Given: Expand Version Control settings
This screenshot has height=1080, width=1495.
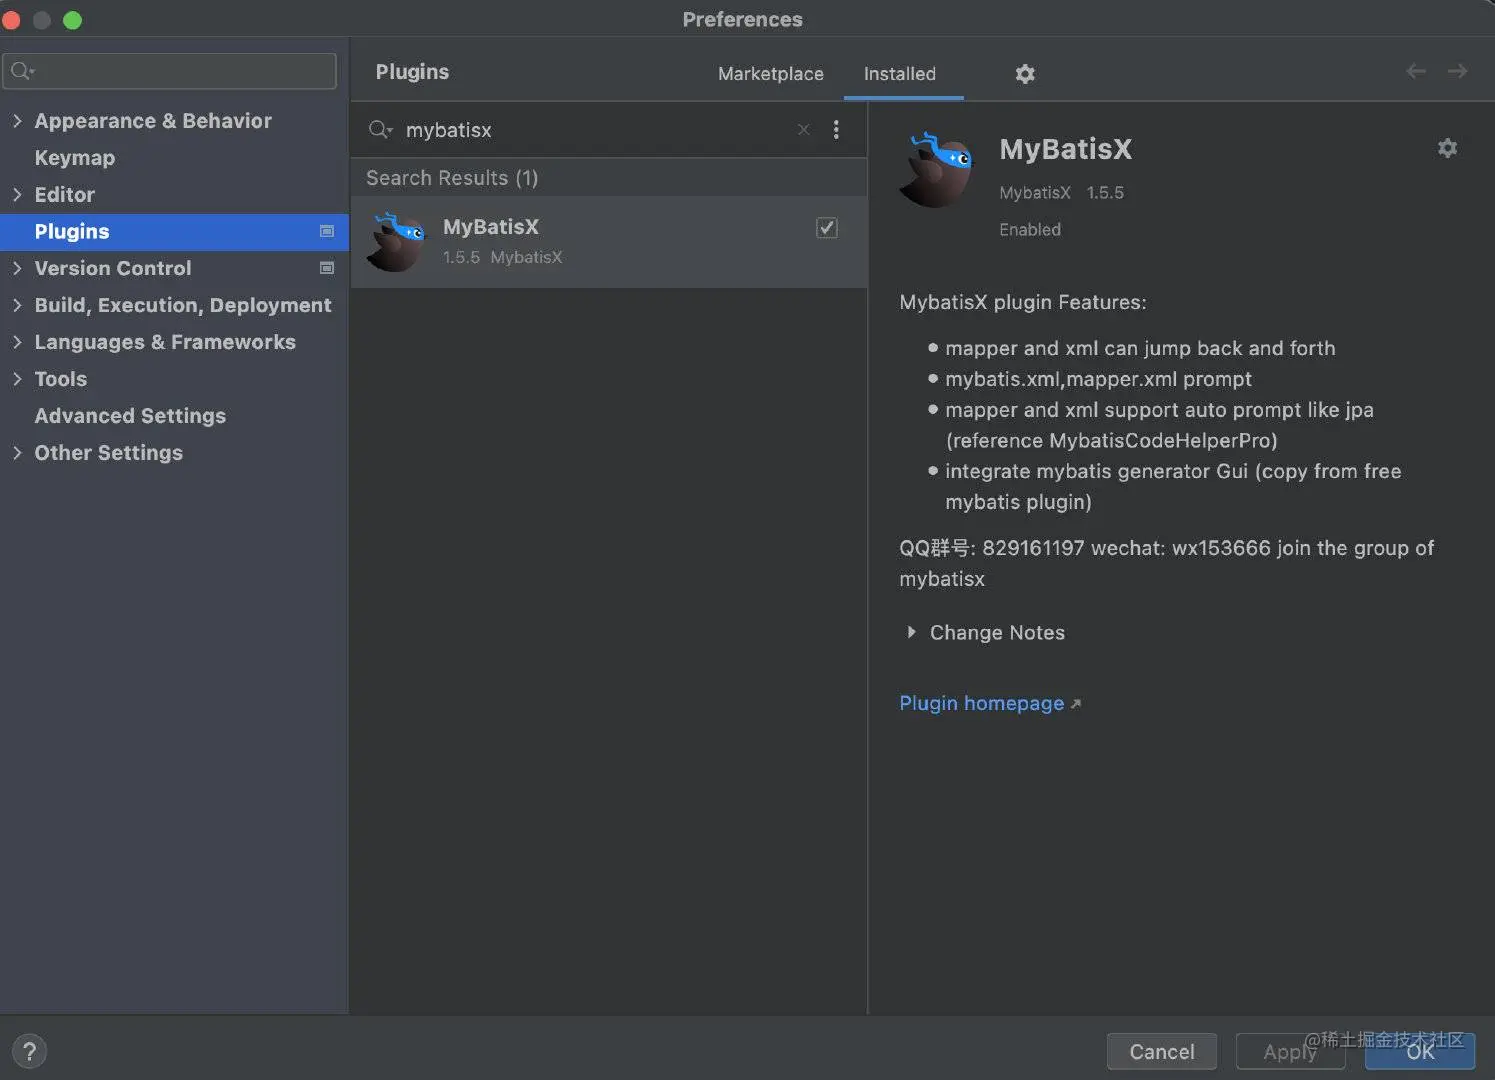Looking at the screenshot, I should [x=17, y=268].
